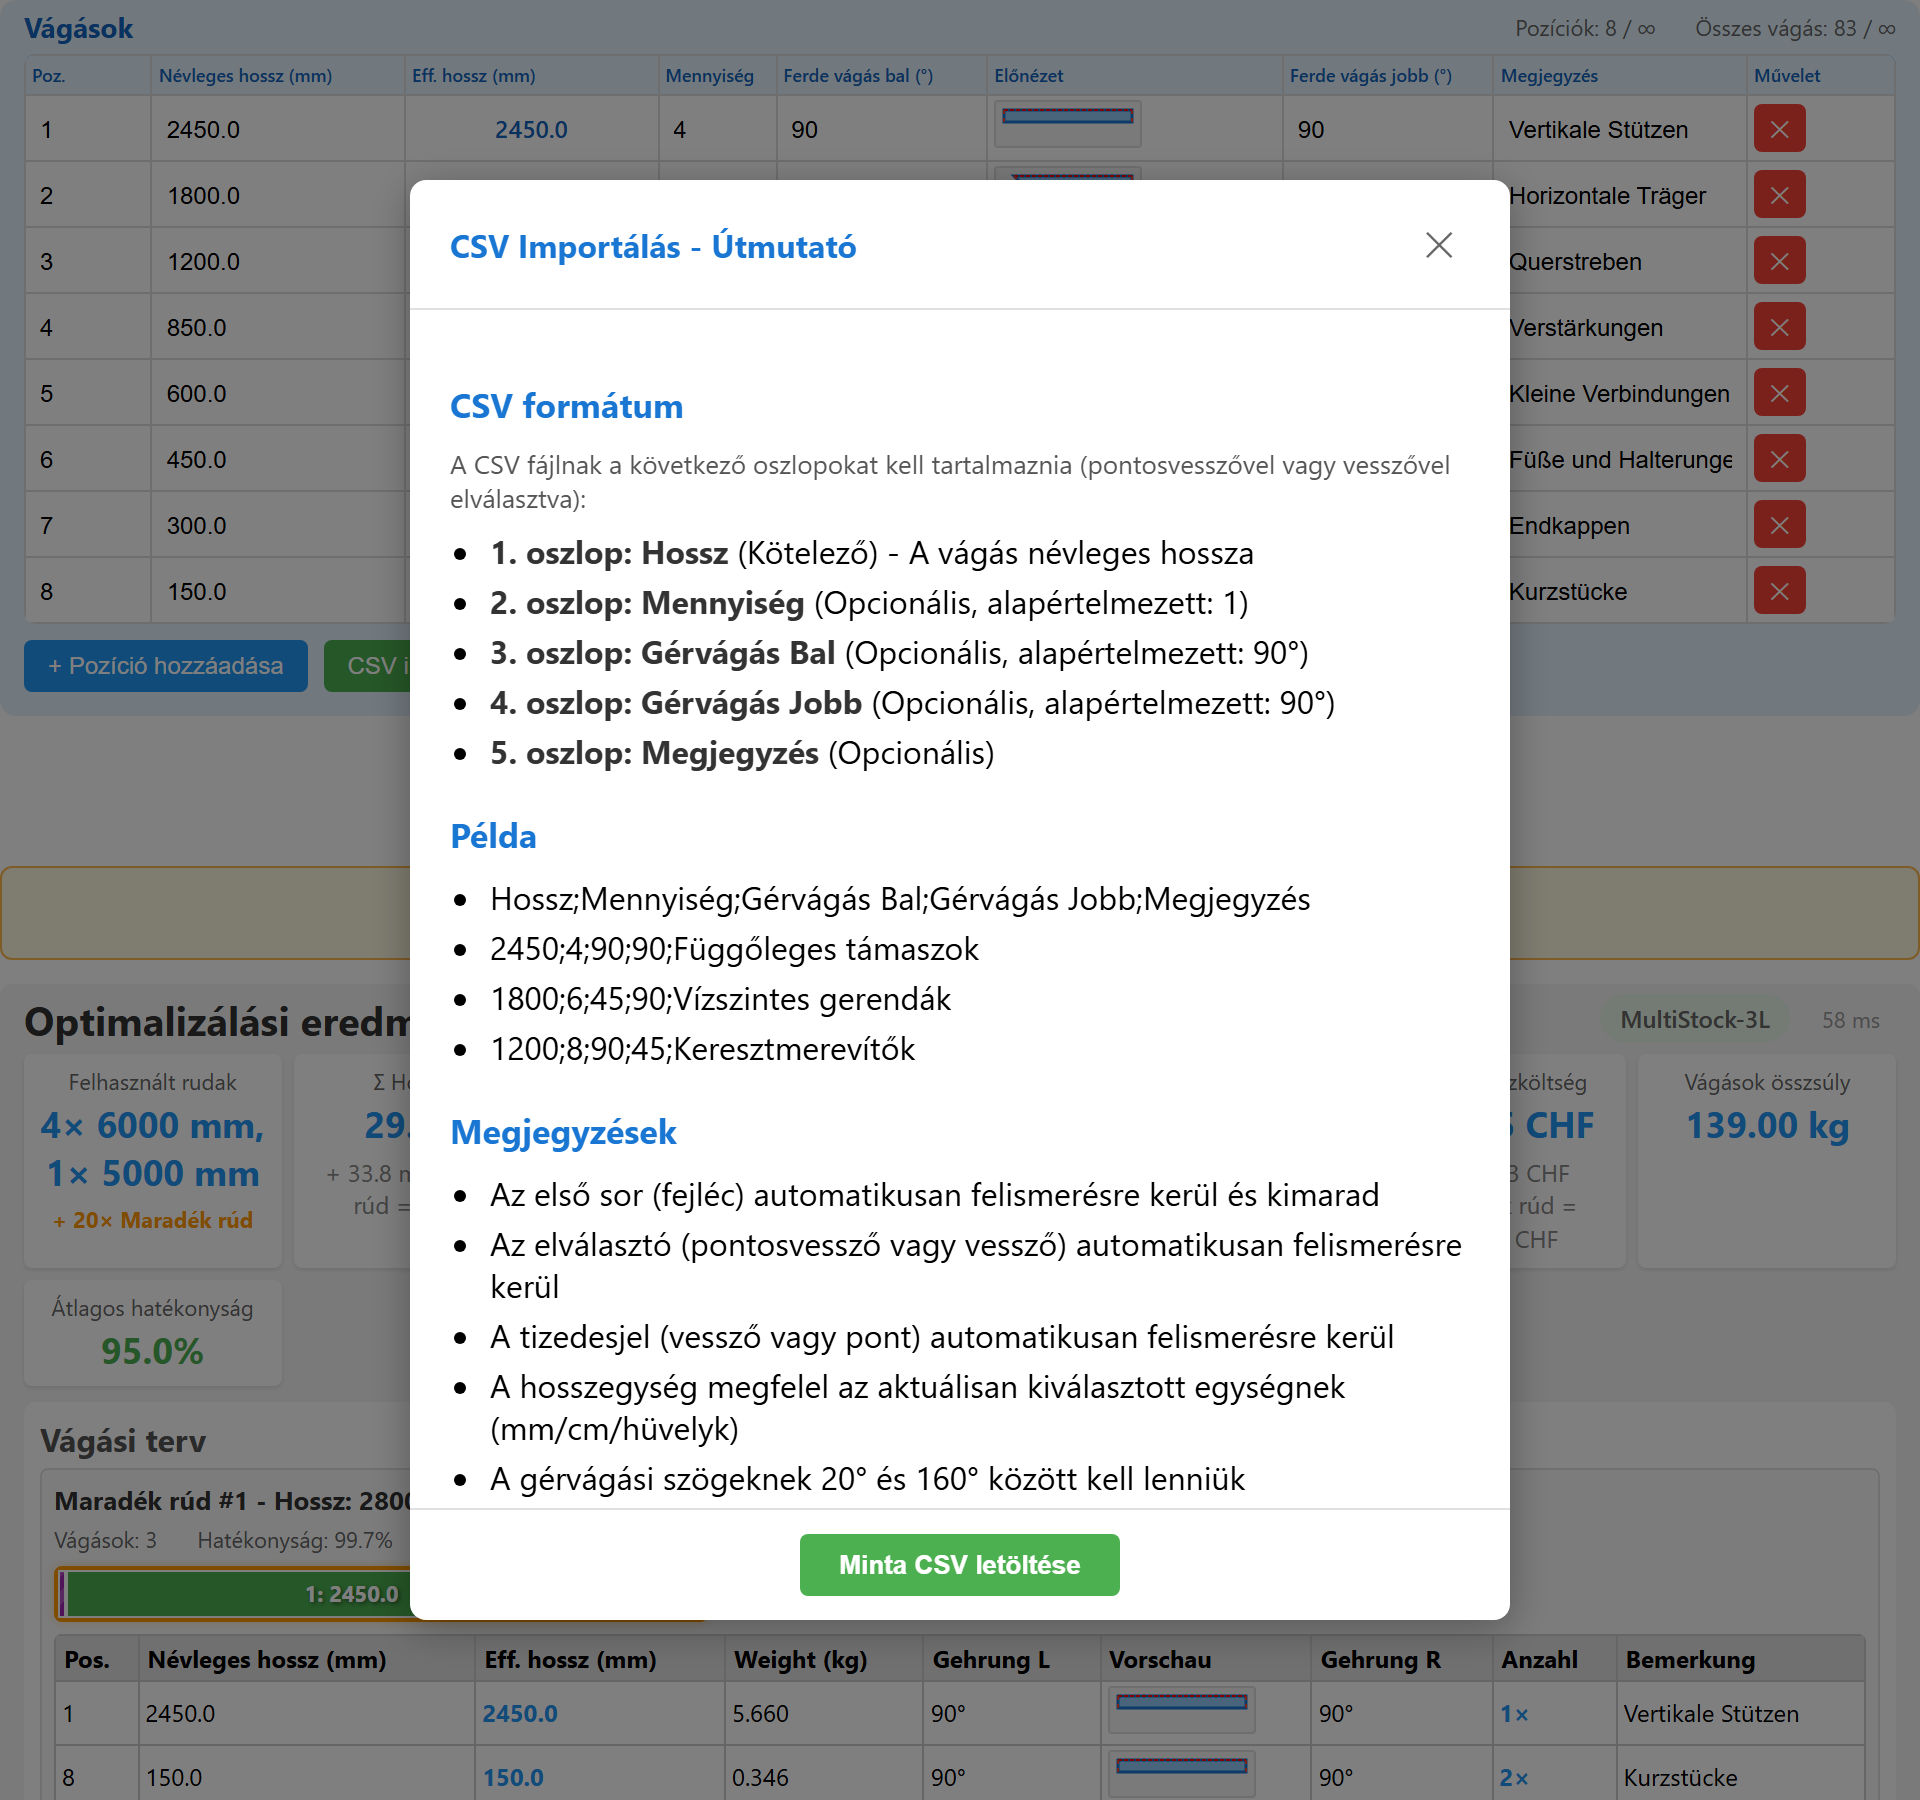Close the CSV Importálás guide dialog
This screenshot has height=1800, width=1920.
click(x=1439, y=245)
